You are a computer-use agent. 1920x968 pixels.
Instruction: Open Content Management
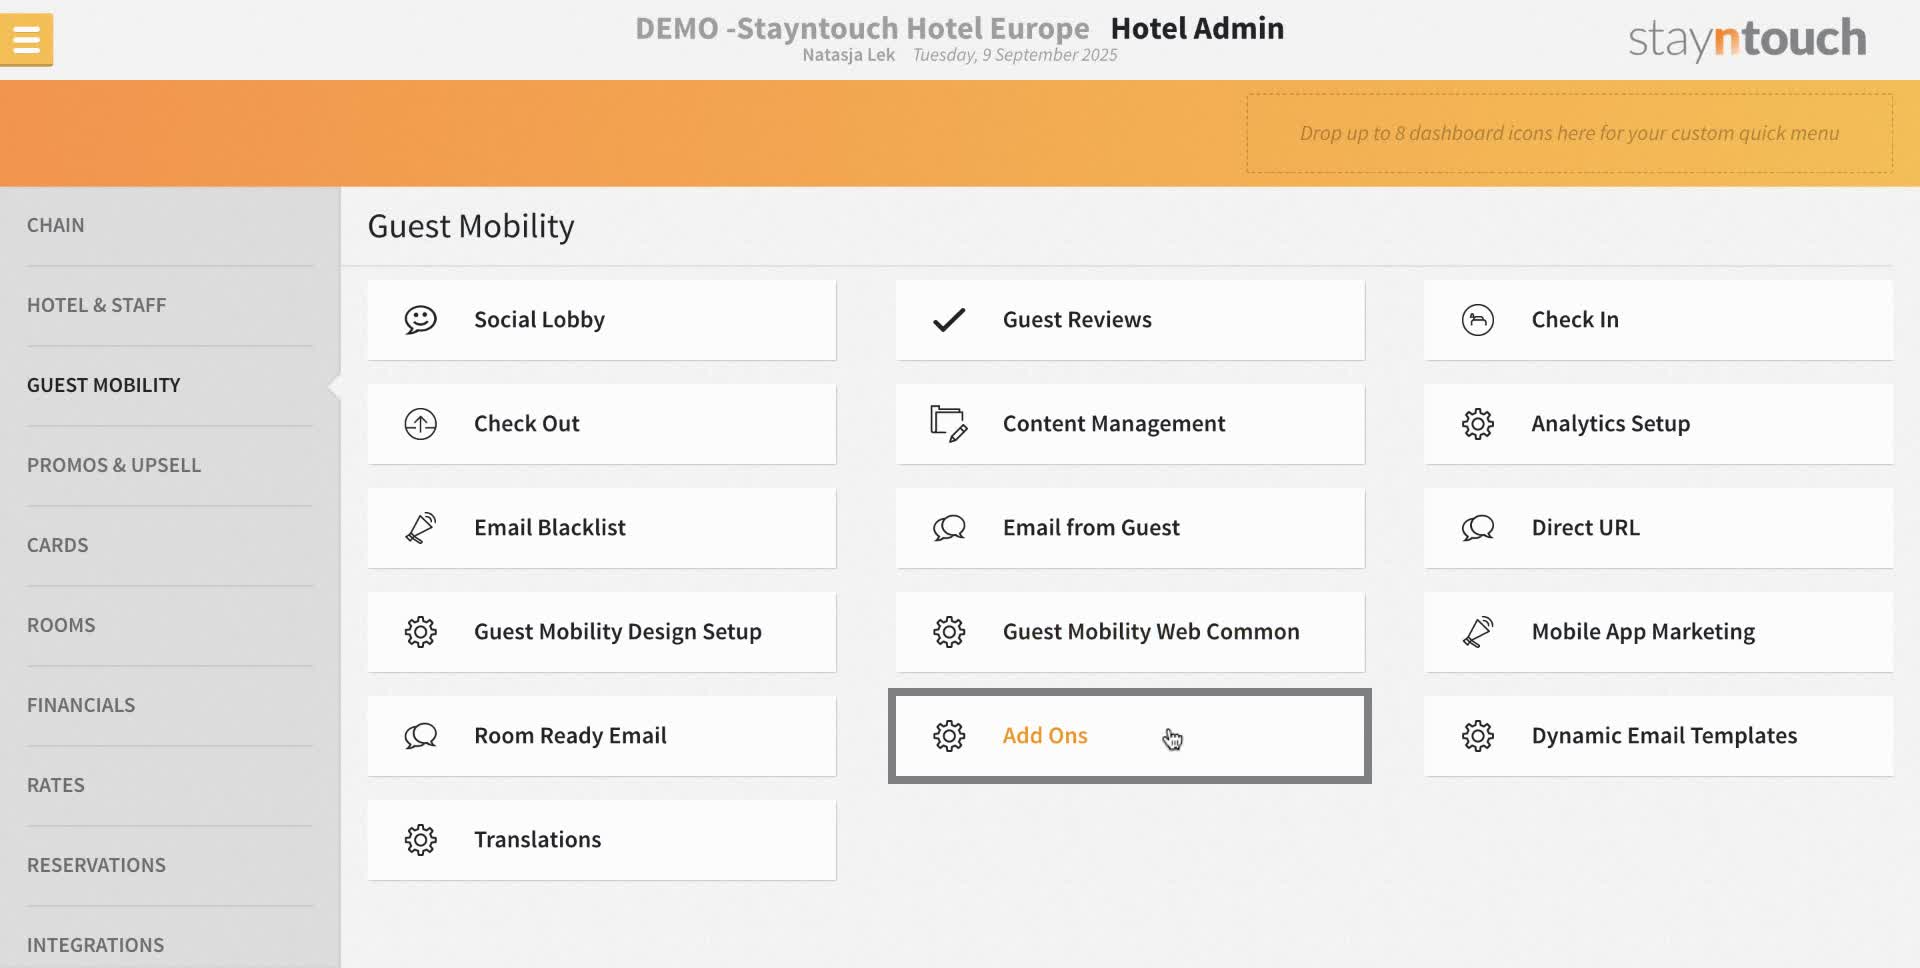tap(1130, 424)
